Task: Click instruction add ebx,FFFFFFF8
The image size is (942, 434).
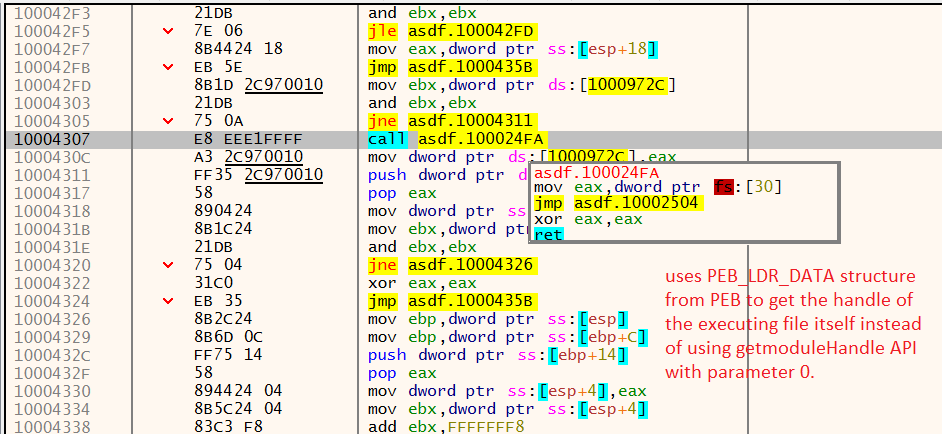Action: tap(446, 427)
